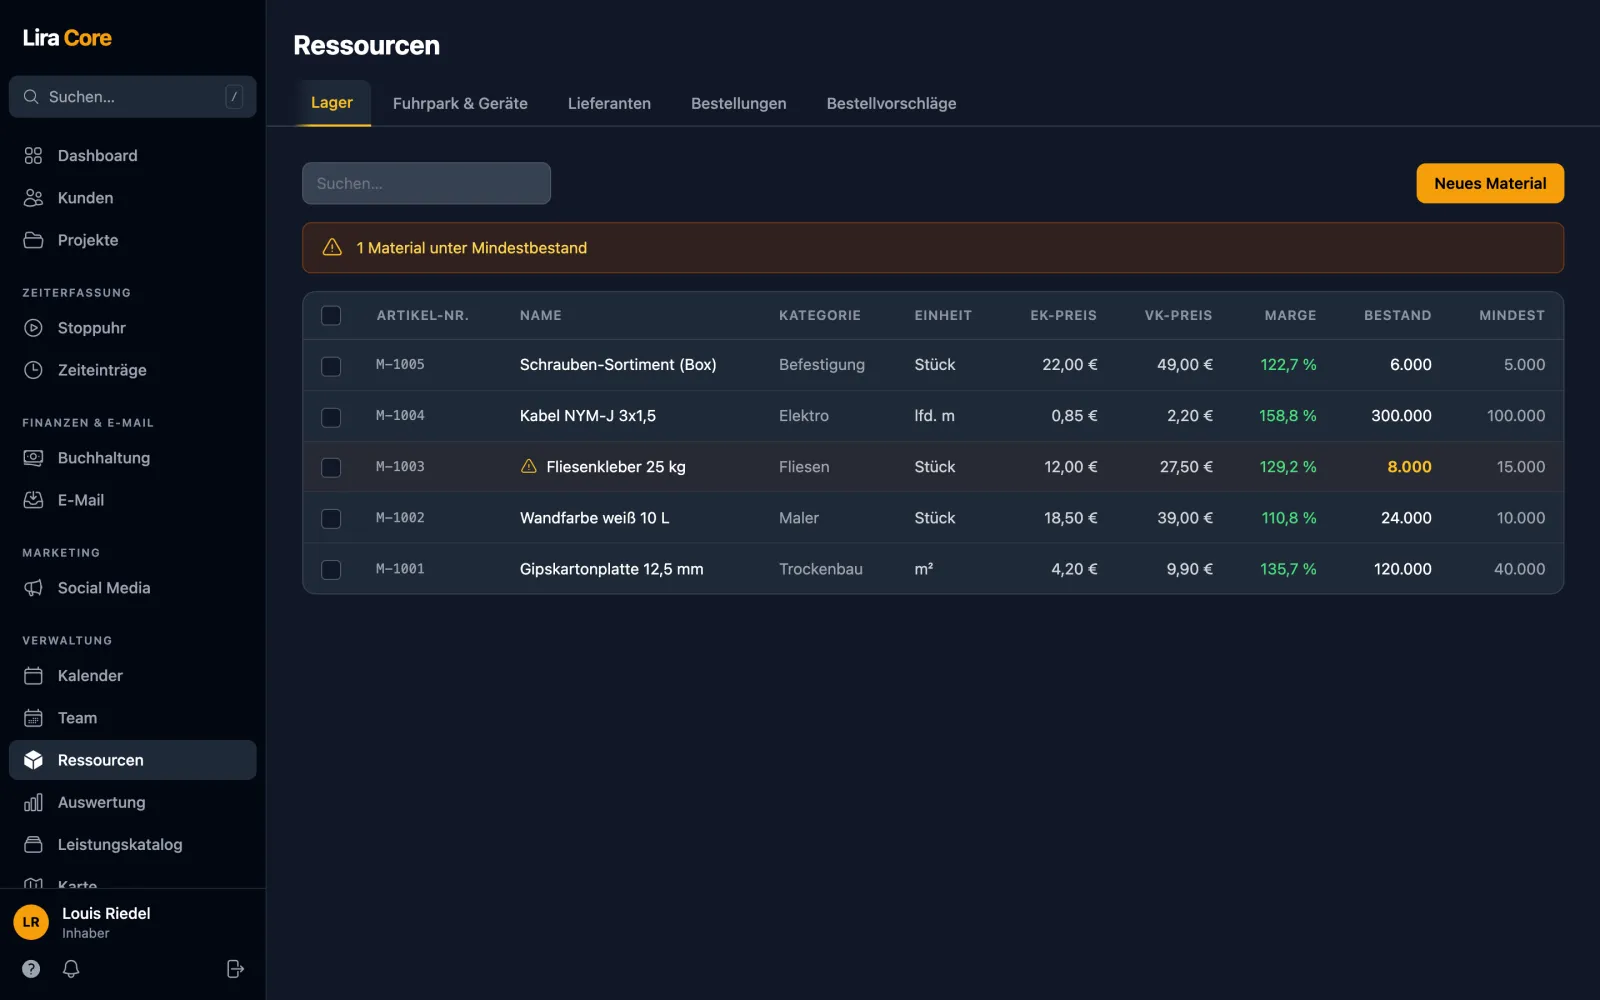Open the Social Media megaphone icon
This screenshot has height=1000, width=1600.
click(33, 588)
